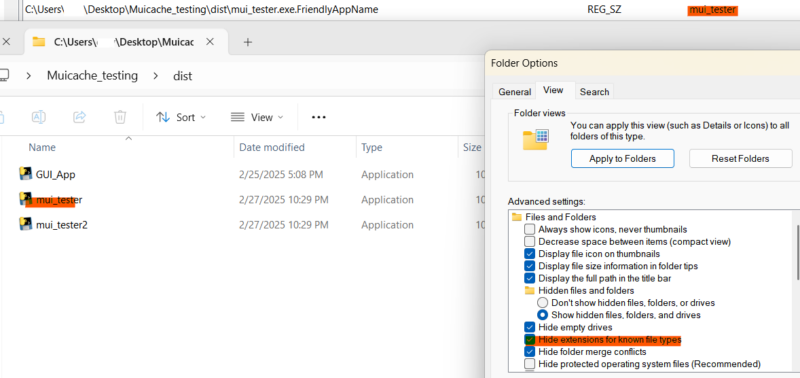This screenshot has width=800, height=378.
Task: Switch to the Search tab
Action: 594,92
